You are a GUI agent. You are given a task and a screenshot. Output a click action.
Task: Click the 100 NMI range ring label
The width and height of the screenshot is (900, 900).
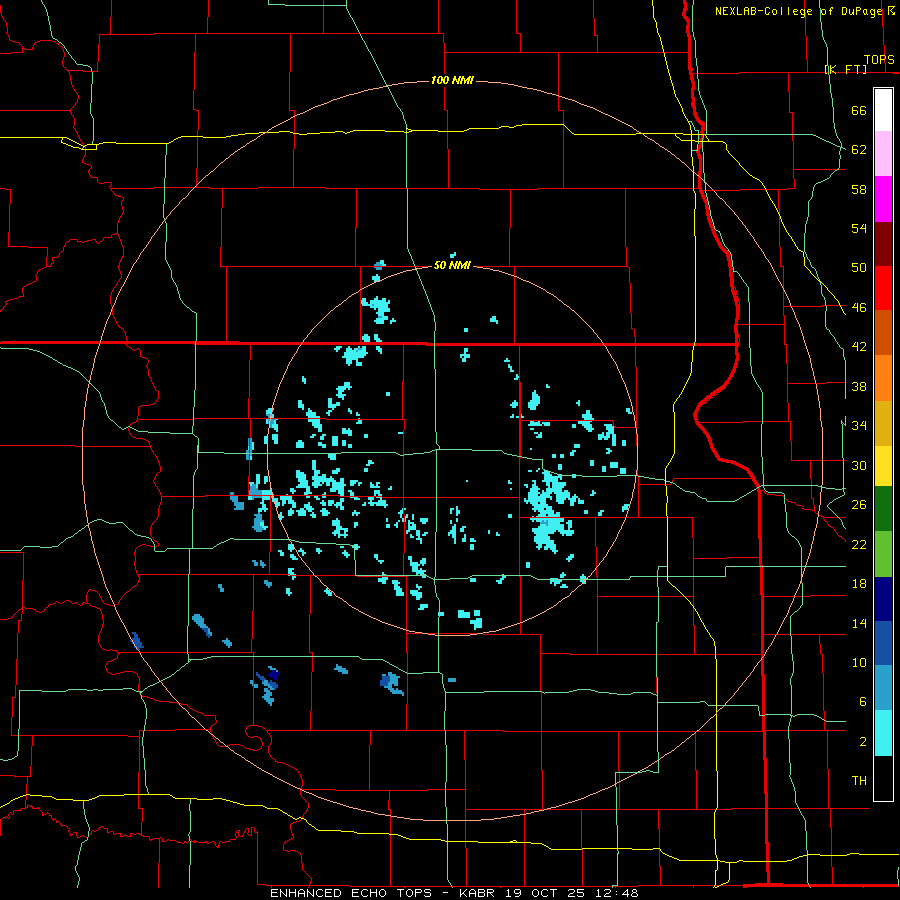452,80
